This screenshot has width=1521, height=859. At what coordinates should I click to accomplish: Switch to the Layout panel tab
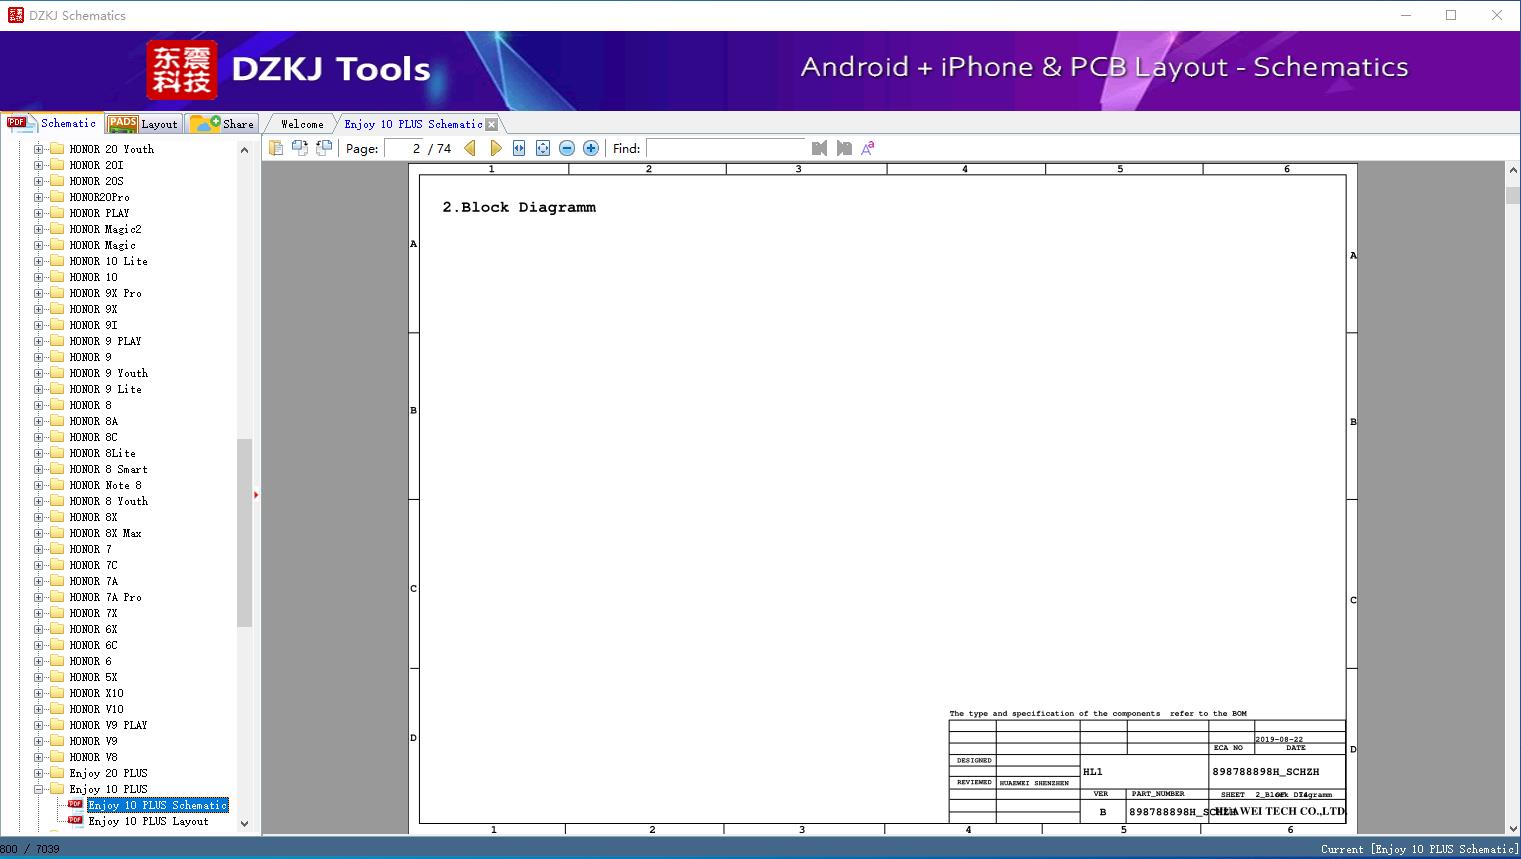143,124
